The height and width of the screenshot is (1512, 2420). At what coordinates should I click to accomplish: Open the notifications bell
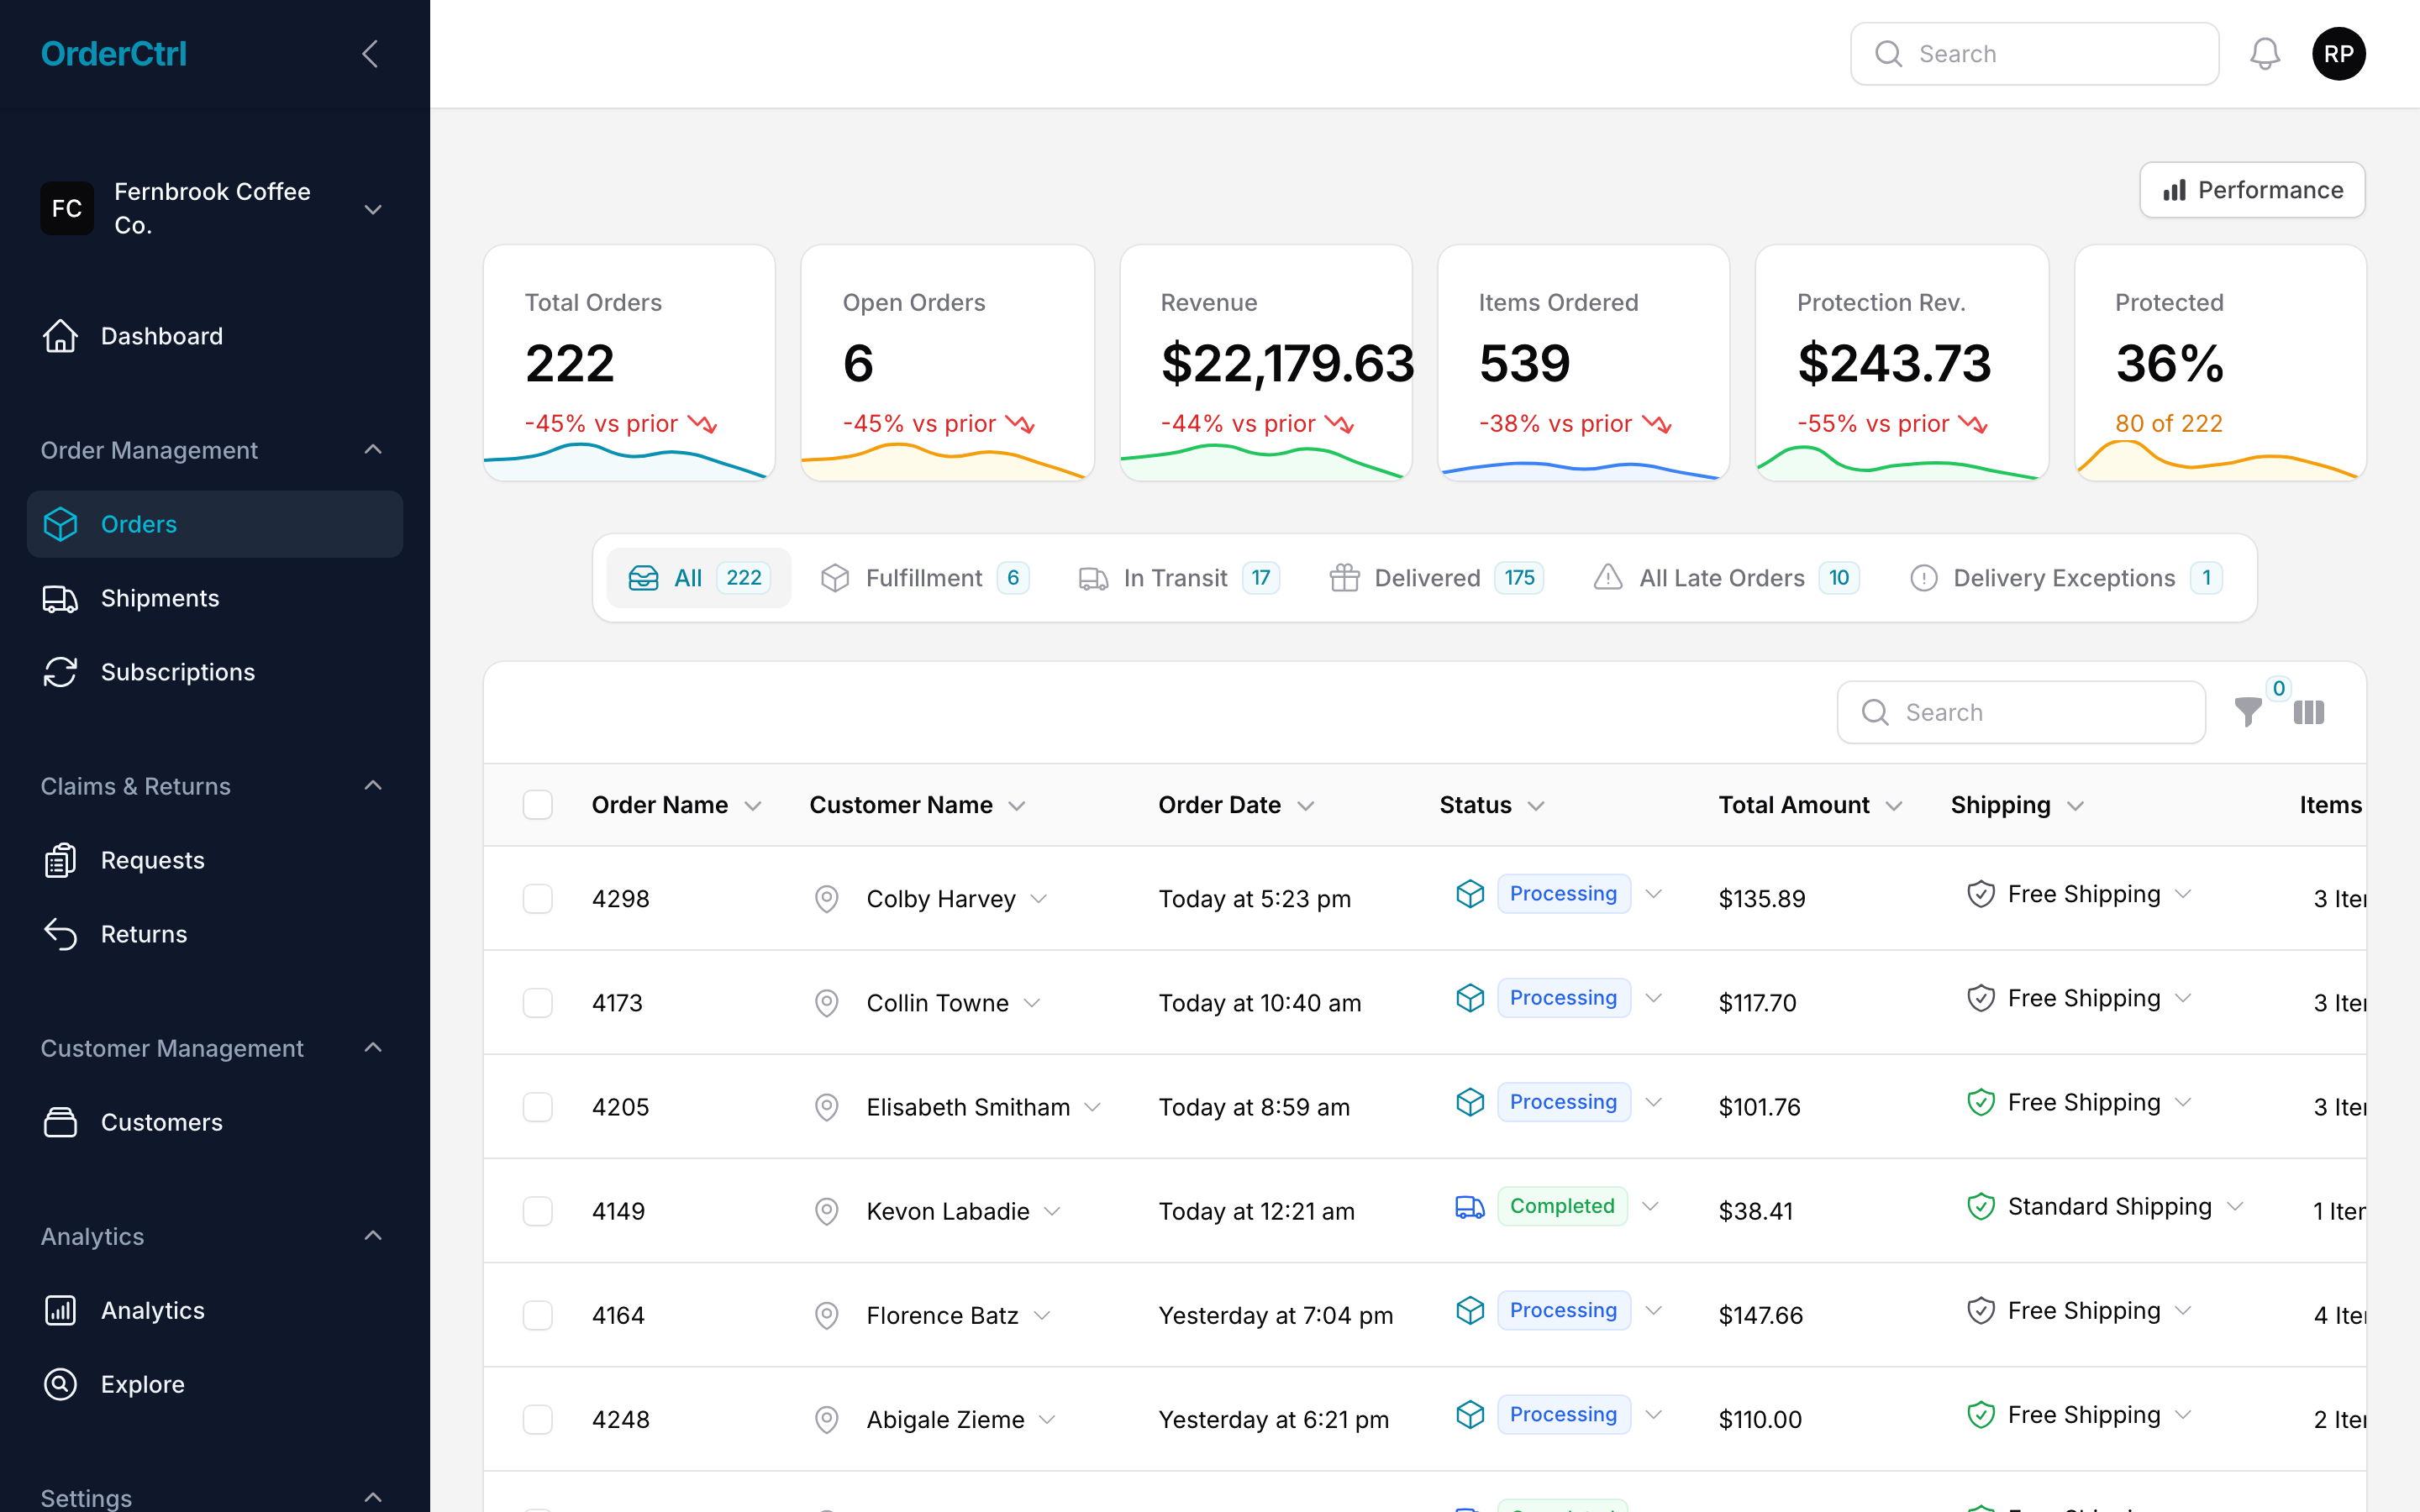click(2265, 54)
